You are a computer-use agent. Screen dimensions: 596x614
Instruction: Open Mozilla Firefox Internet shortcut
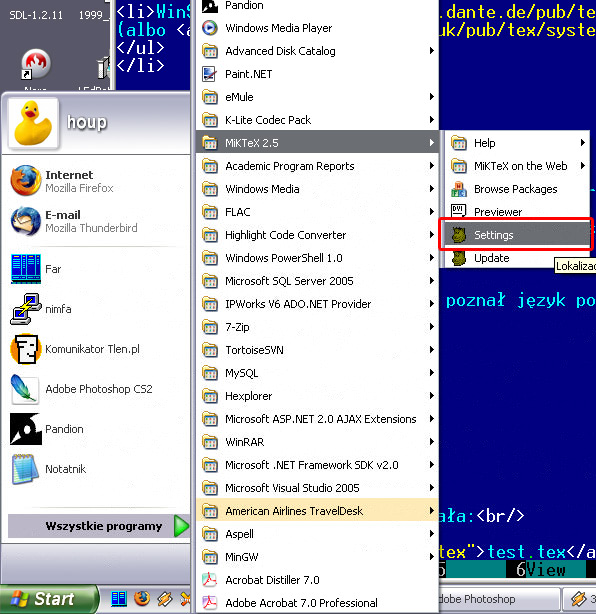[96, 181]
